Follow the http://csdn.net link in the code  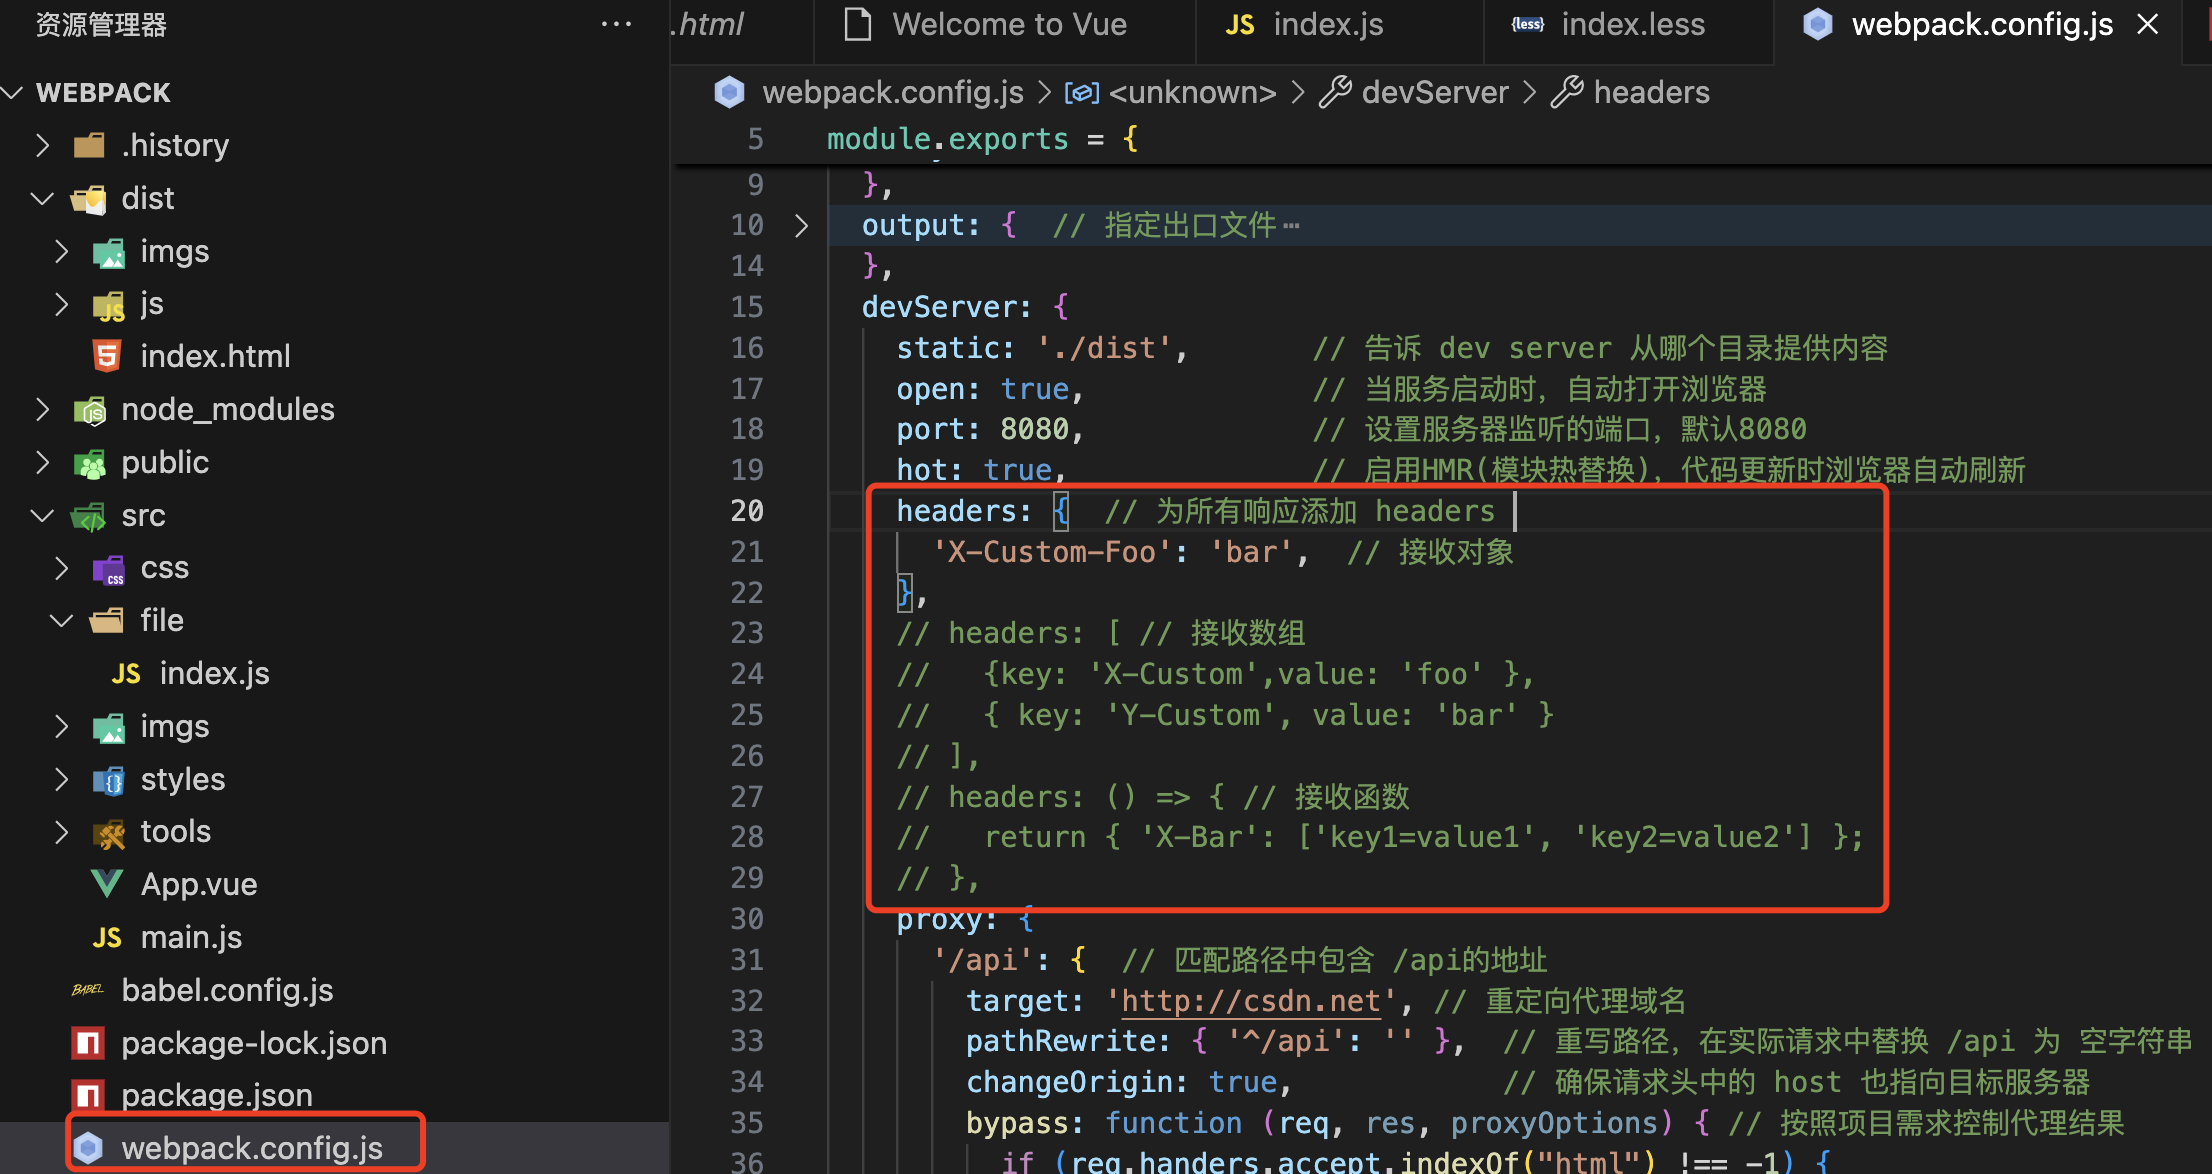coord(1248,1000)
